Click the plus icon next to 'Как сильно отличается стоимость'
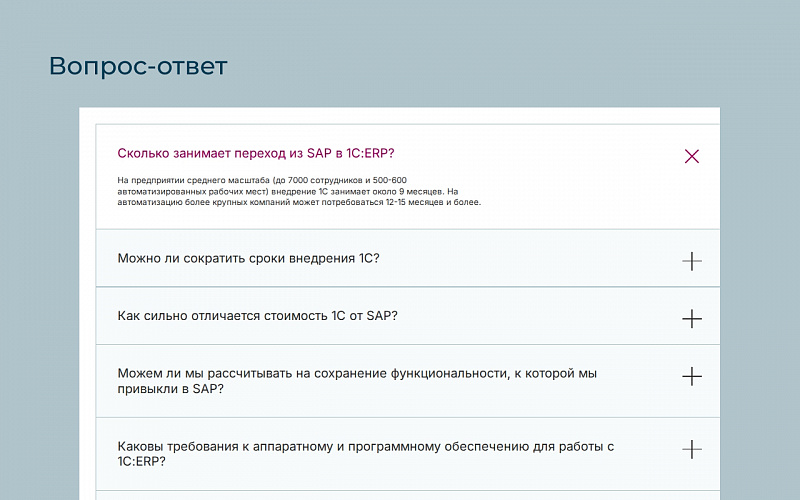800x500 pixels. (691, 319)
